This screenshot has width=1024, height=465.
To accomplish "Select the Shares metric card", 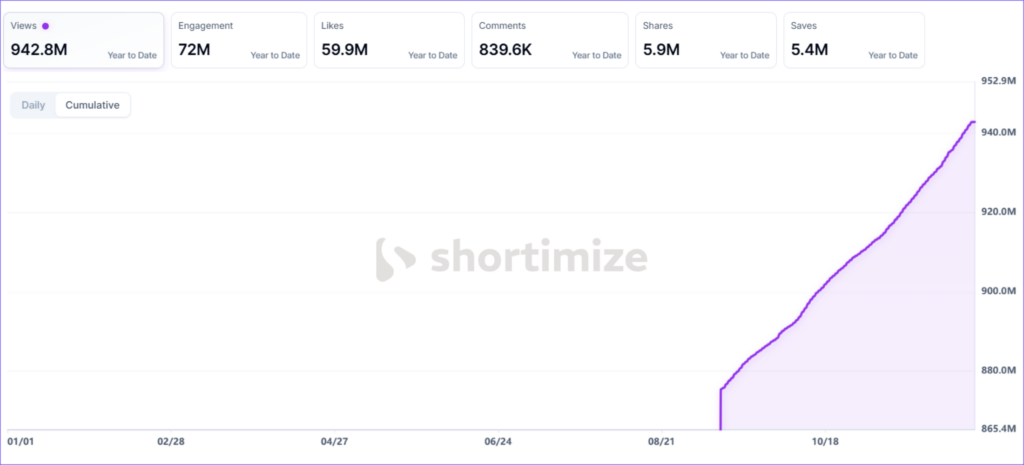I will 705,40.
